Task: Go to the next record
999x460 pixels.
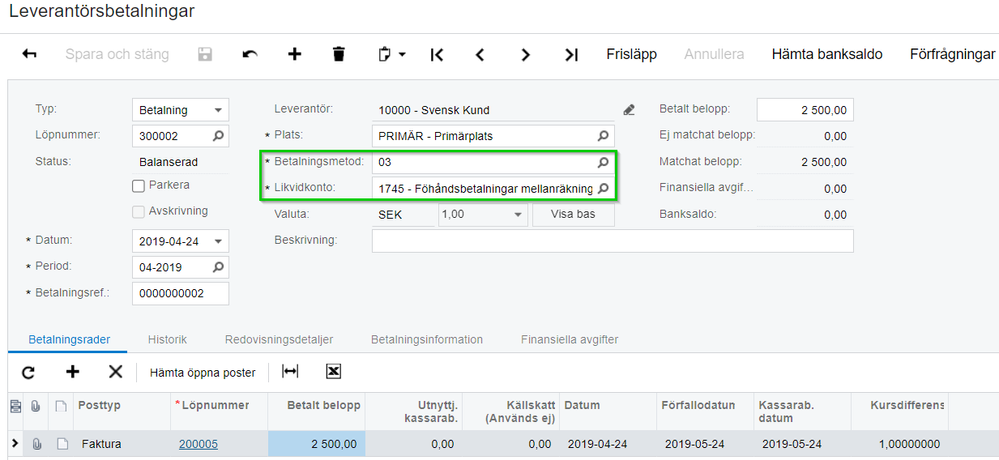Action: point(526,55)
